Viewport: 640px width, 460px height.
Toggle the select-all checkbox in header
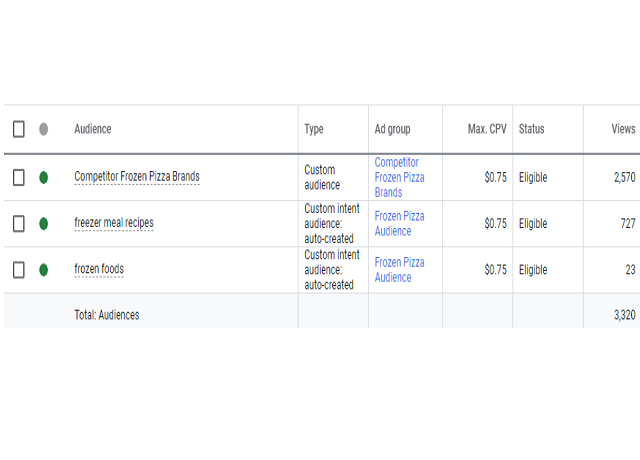pos(18,129)
